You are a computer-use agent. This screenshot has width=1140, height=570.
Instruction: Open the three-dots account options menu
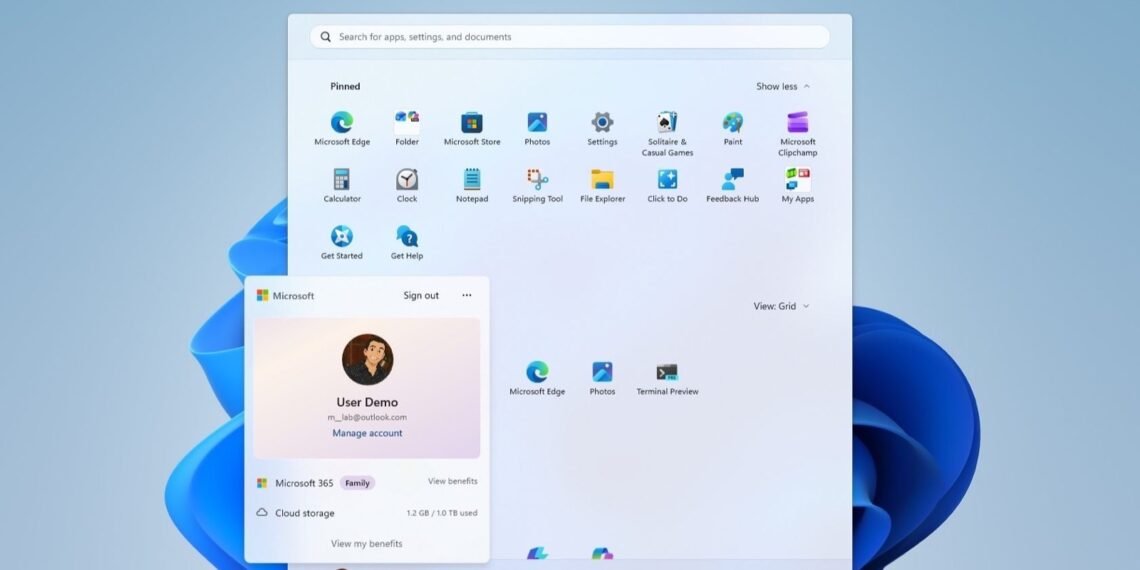(467, 295)
